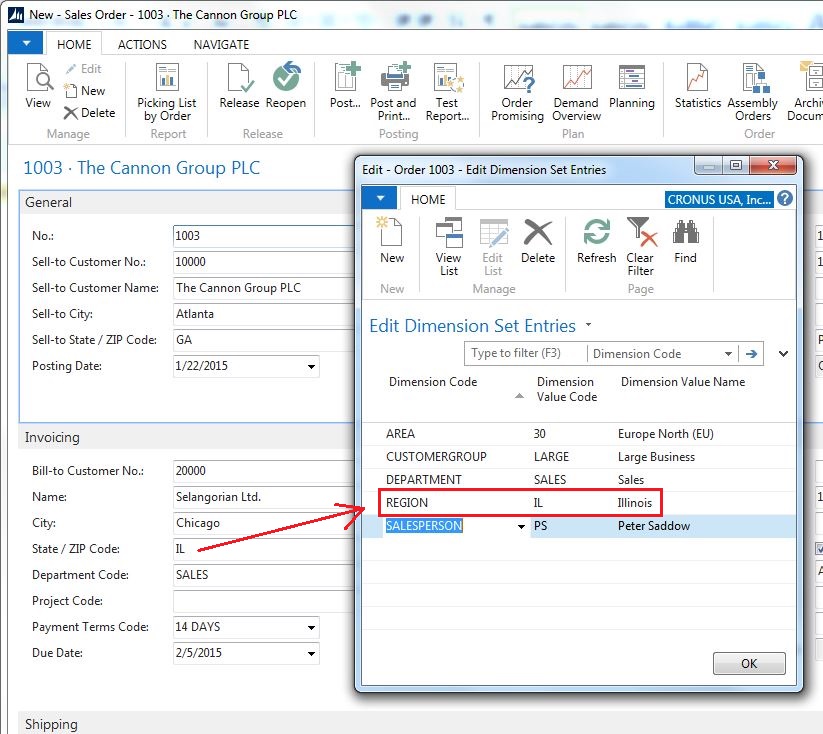
Task: Open SALESPERSON dimension code dropdown arrow
Action: click(521, 527)
